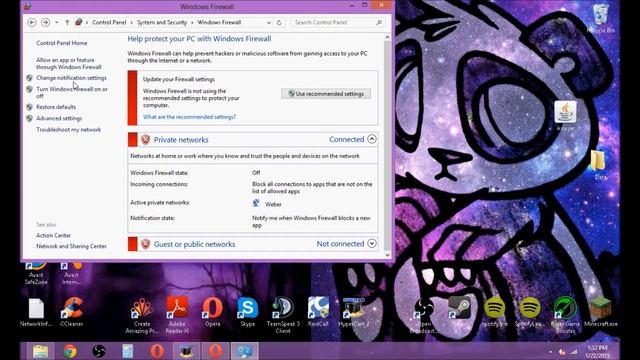Image resolution: width=640 pixels, height=360 pixels.
Task: Open Advanced settings link
Action: pyautogui.click(x=59, y=118)
